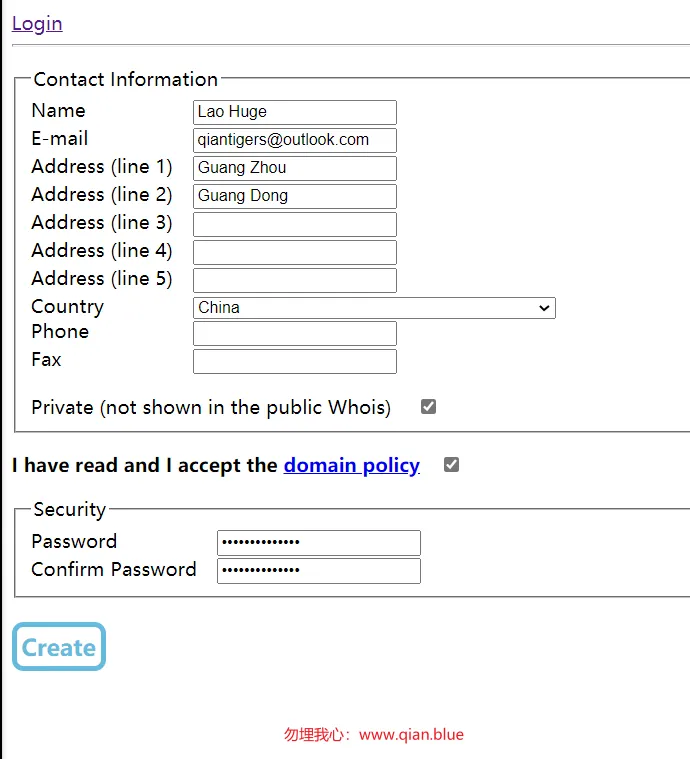Uncheck the Private Whois checkbox

coord(429,407)
